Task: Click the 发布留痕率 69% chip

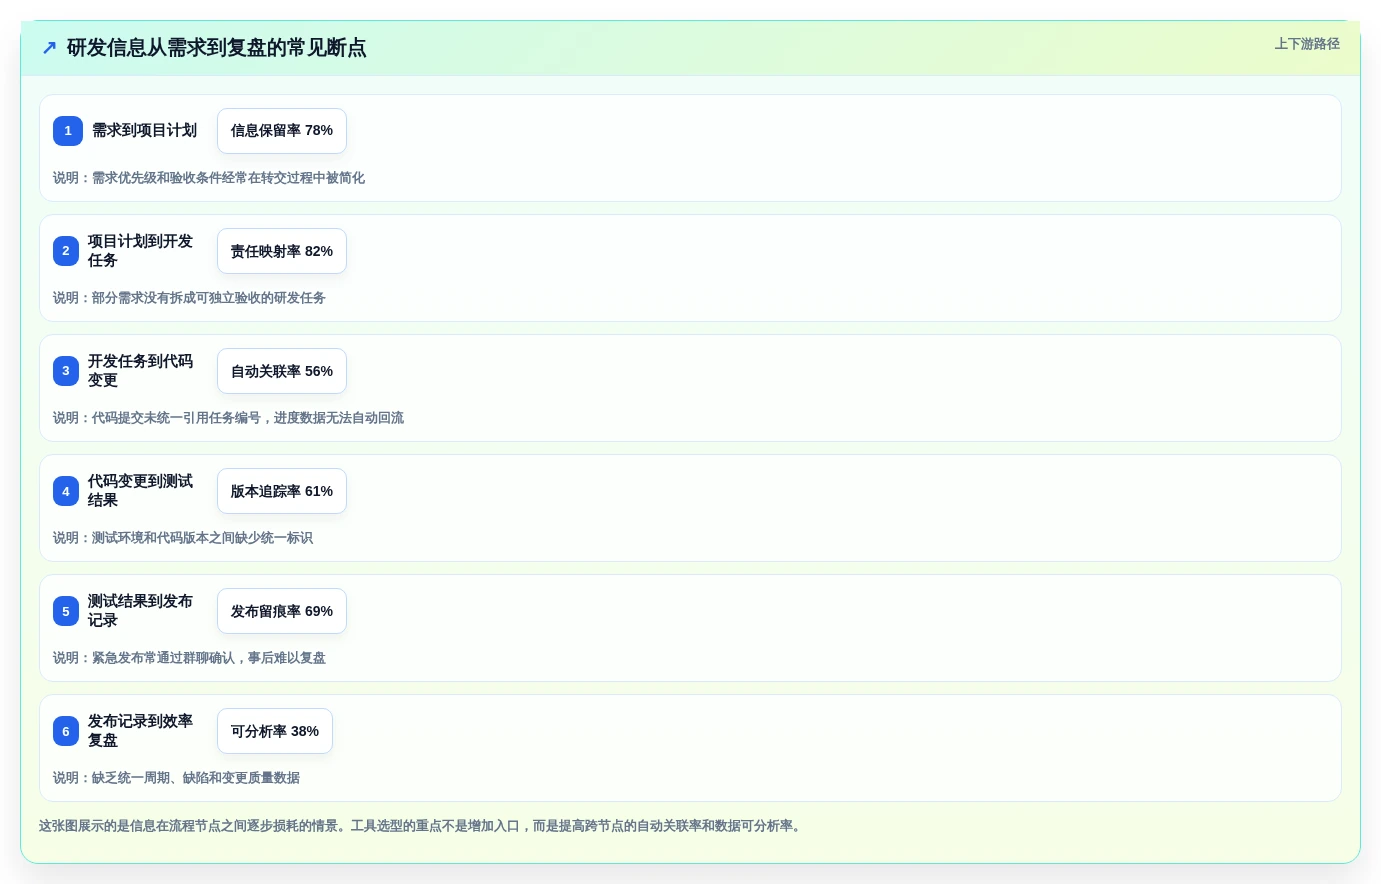Action: click(x=282, y=611)
